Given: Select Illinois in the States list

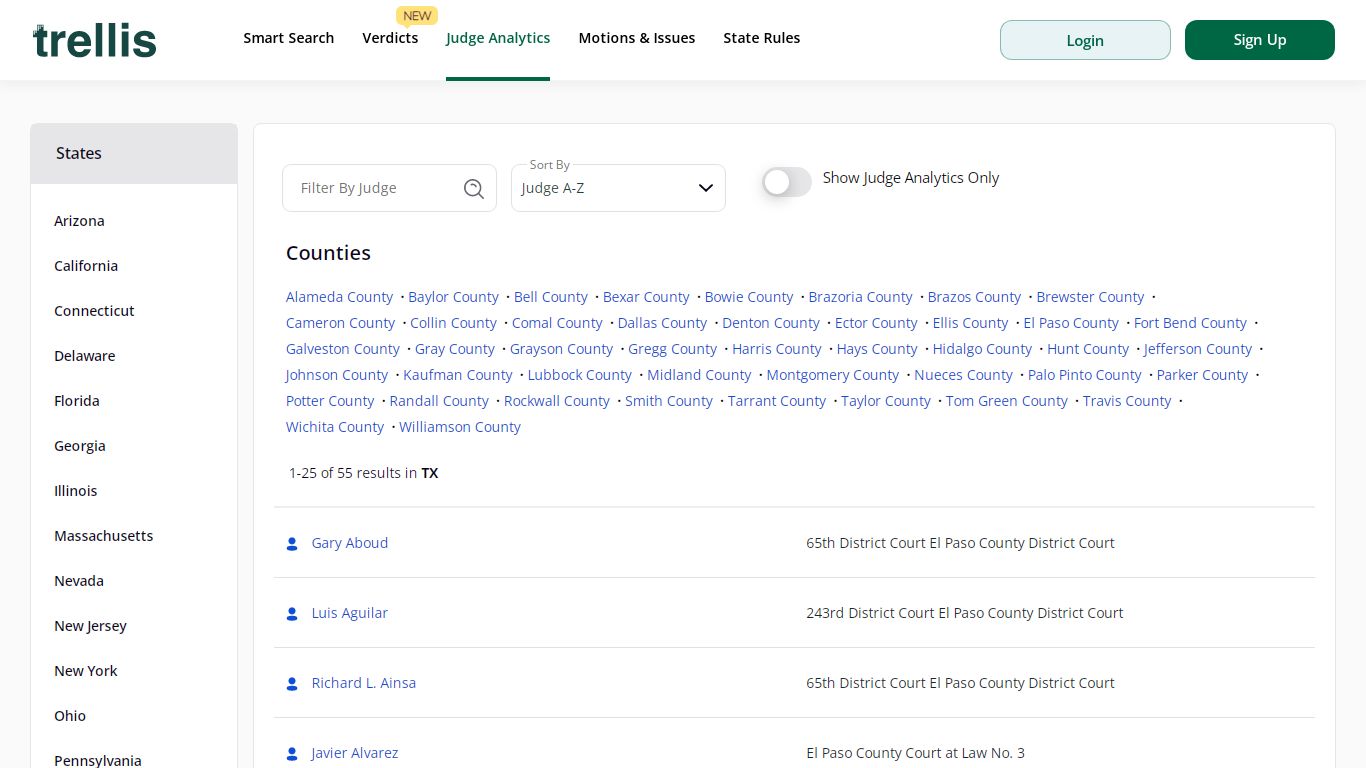Looking at the screenshot, I should tap(76, 491).
